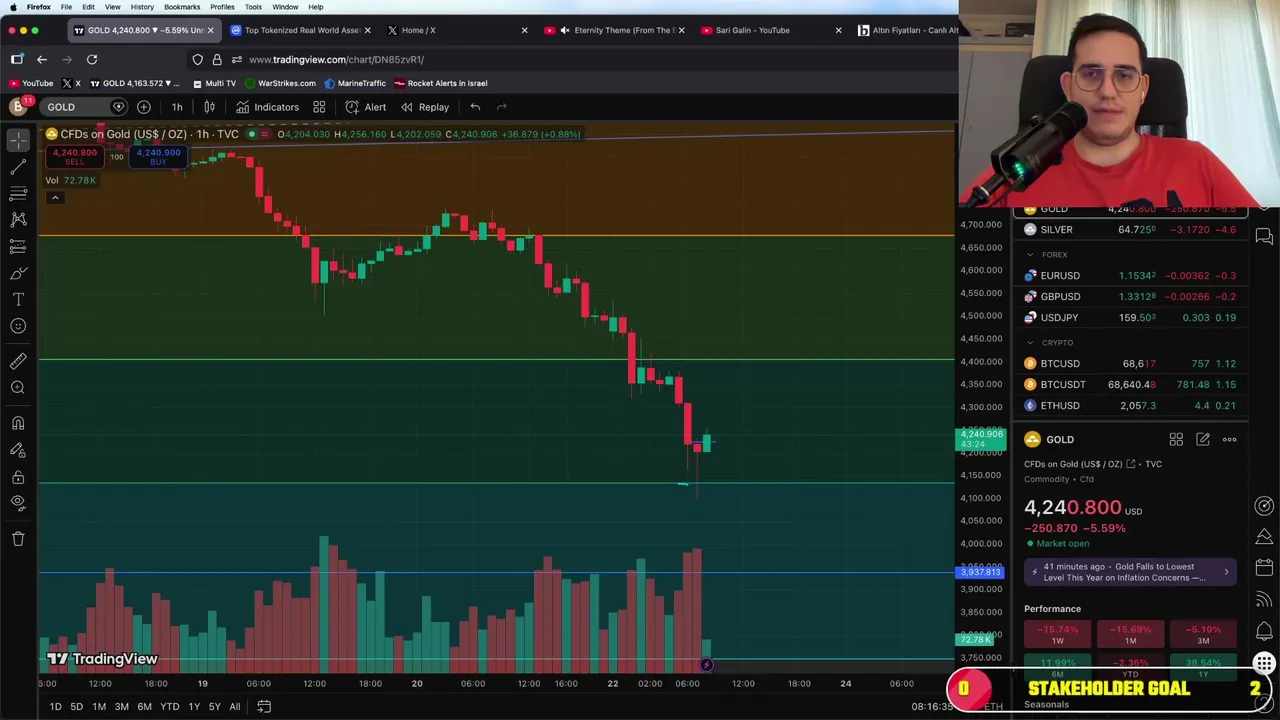Image resolution: width=1280 pixels, height=720 pixels.
Task: Open the news feed broadcast icon
Action: [1264, 599]
